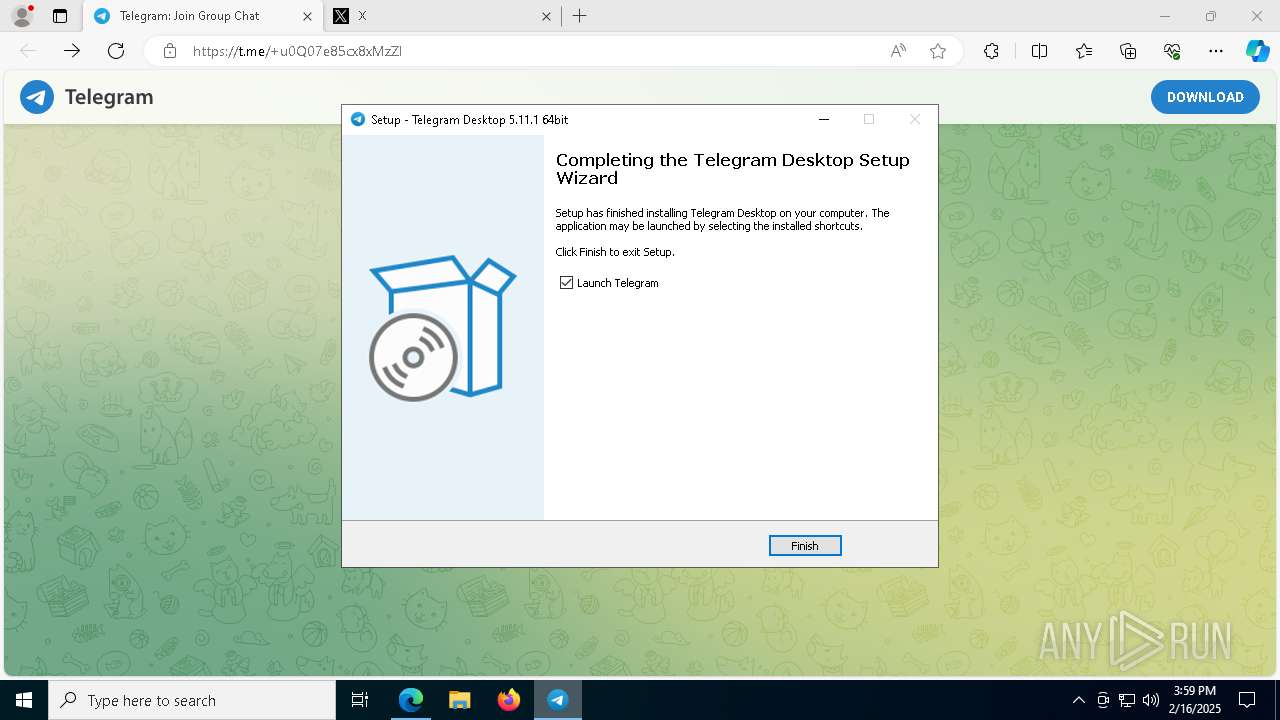Open the notification center icon
This screenshot has height=720, width=1280.
pyautogui.click(x=1247, y=700)
